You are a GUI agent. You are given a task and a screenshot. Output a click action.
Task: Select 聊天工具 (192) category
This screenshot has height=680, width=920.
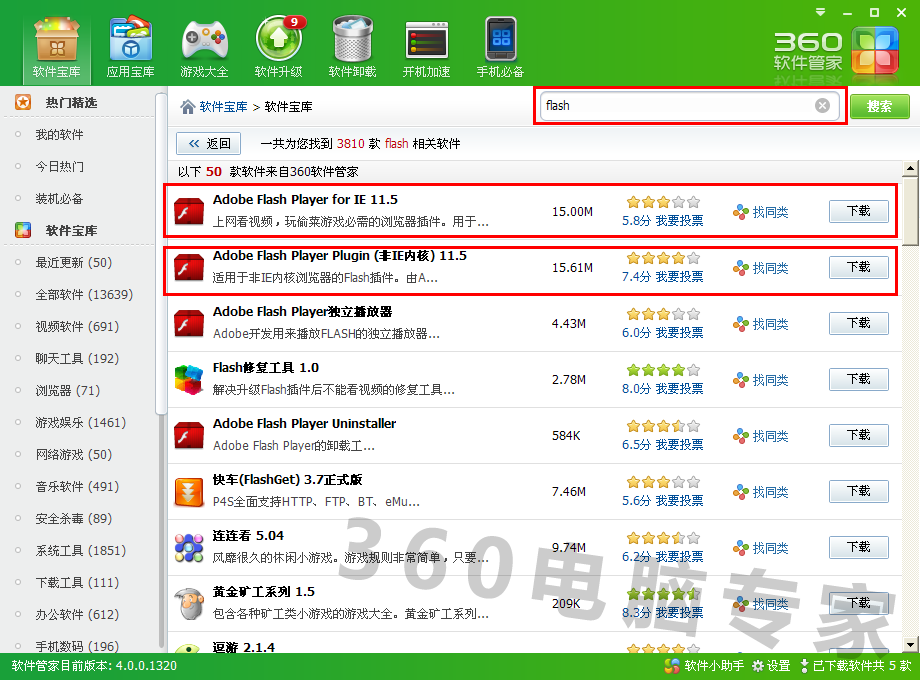[77, 358]
